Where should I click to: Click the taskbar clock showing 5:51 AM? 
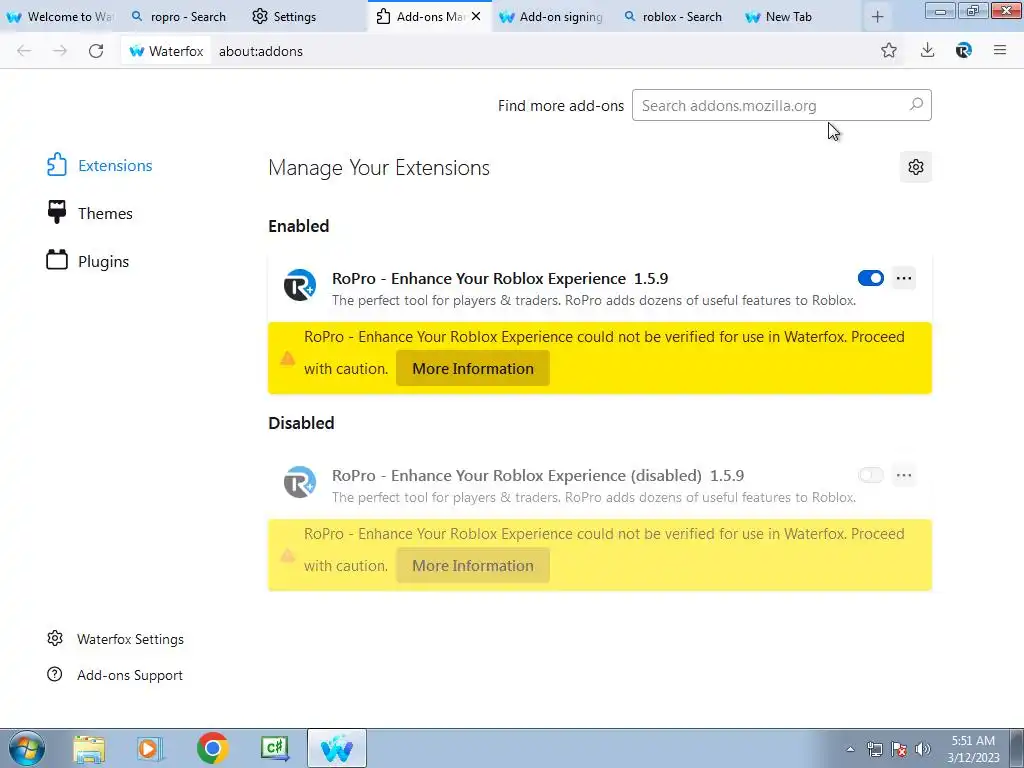[x=973, y=749]
